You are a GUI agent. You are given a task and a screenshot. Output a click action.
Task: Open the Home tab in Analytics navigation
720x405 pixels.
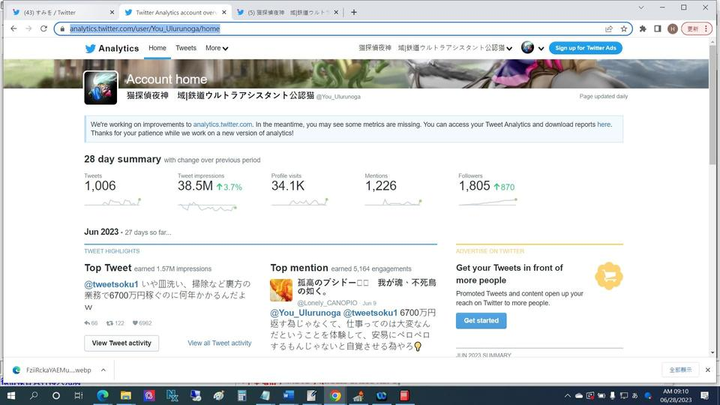157,48
